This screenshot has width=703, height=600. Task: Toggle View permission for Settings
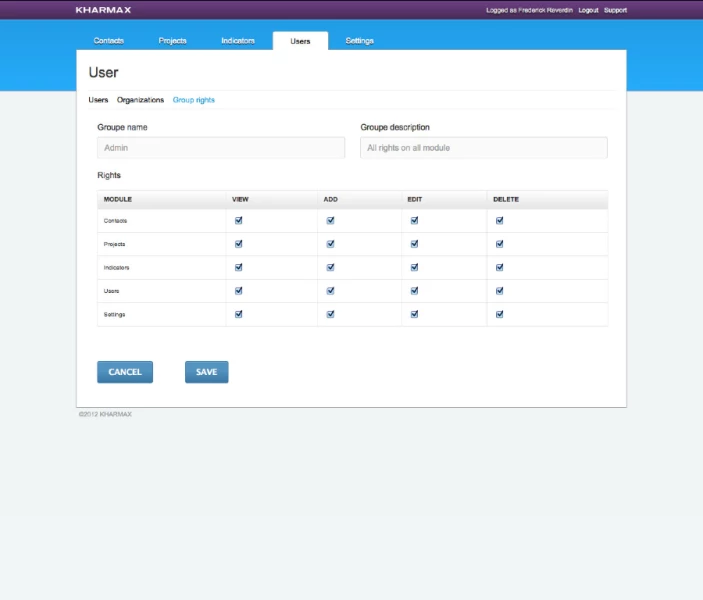[x=238, y=314]
